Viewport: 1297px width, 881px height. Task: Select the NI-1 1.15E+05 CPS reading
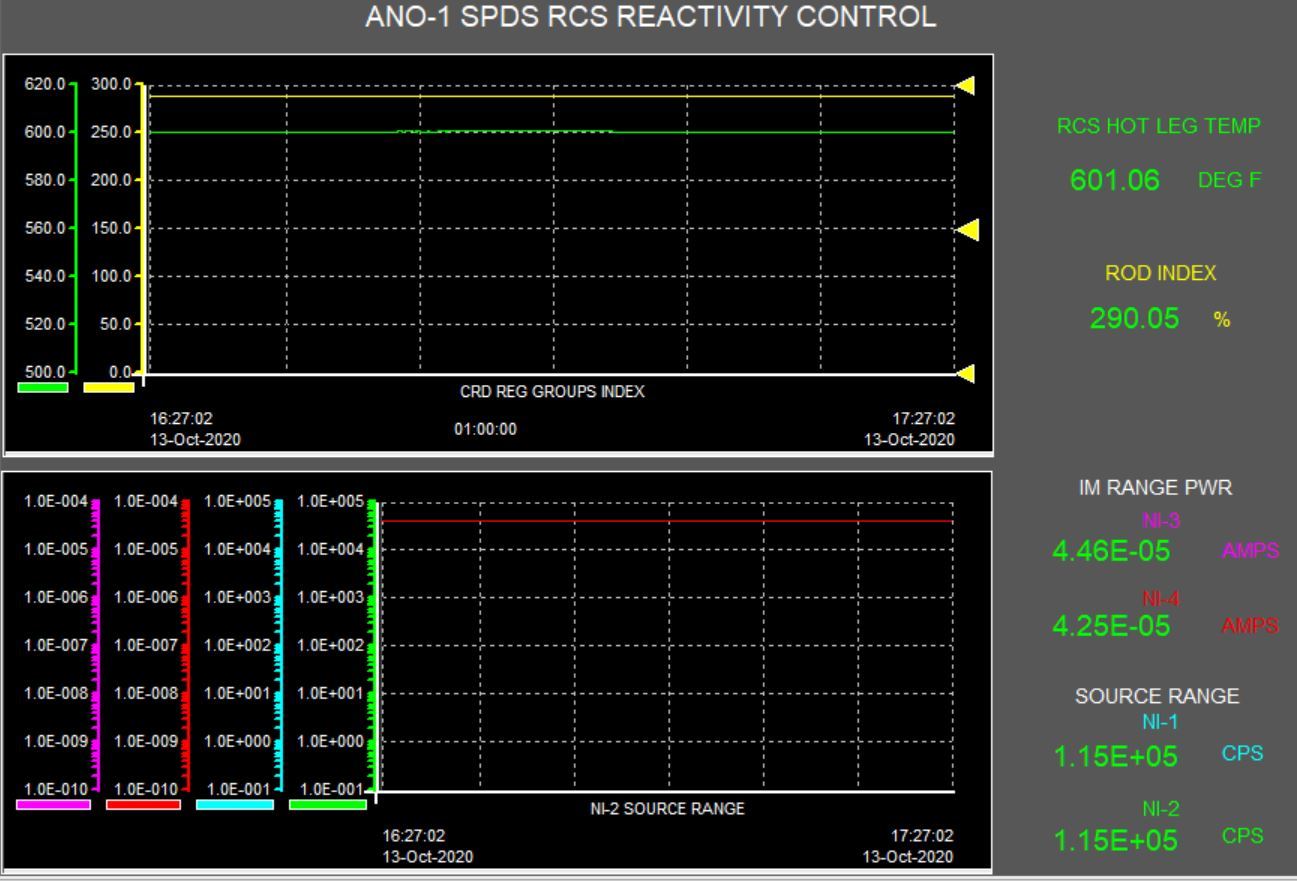point(1116,757)
